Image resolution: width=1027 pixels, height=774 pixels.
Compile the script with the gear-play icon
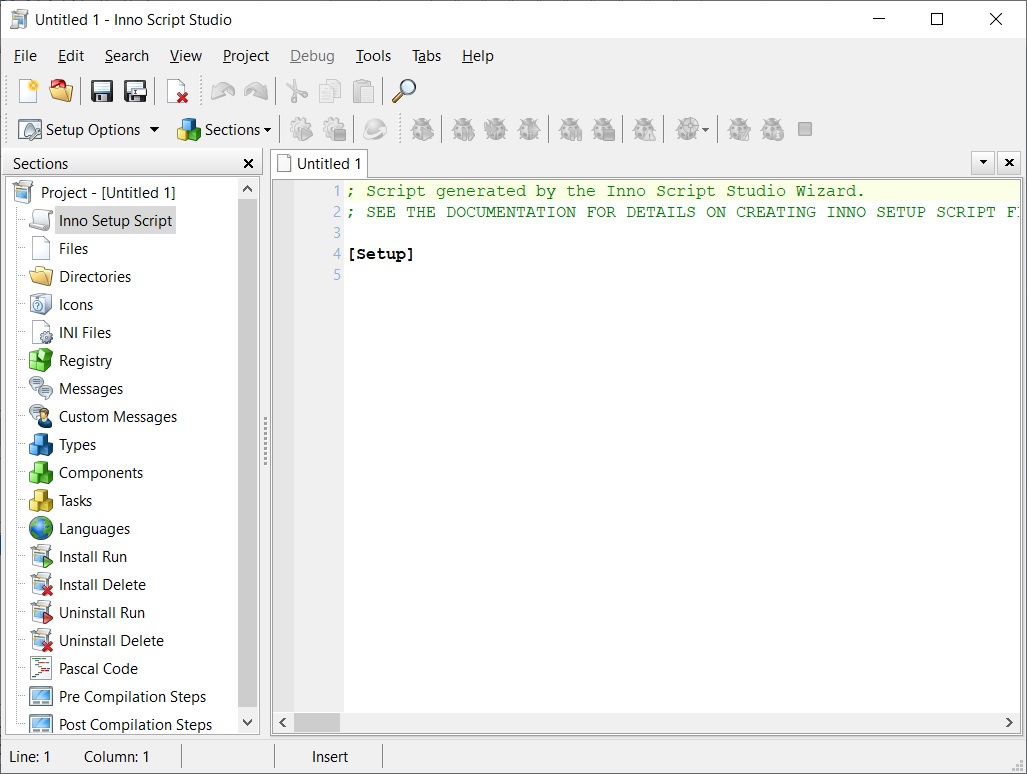point(301,129)
